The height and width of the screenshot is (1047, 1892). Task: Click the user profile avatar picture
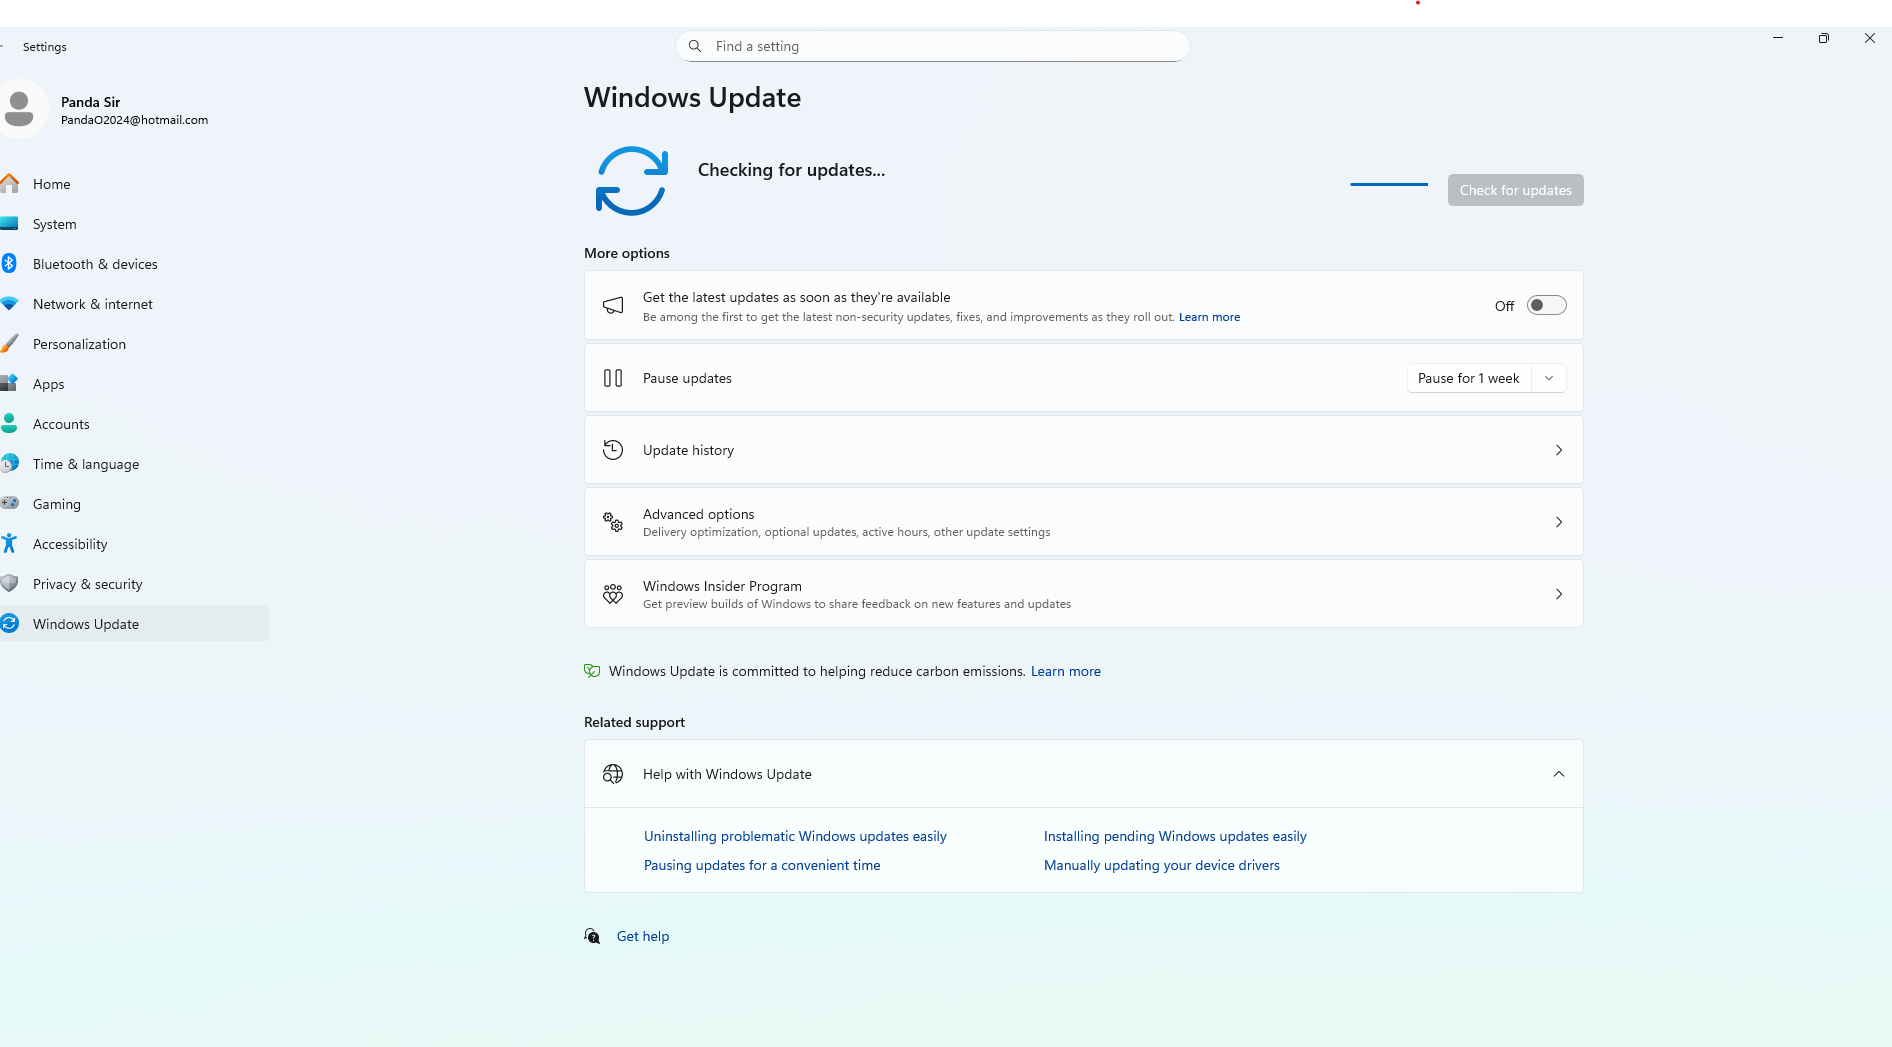[20, 109]
